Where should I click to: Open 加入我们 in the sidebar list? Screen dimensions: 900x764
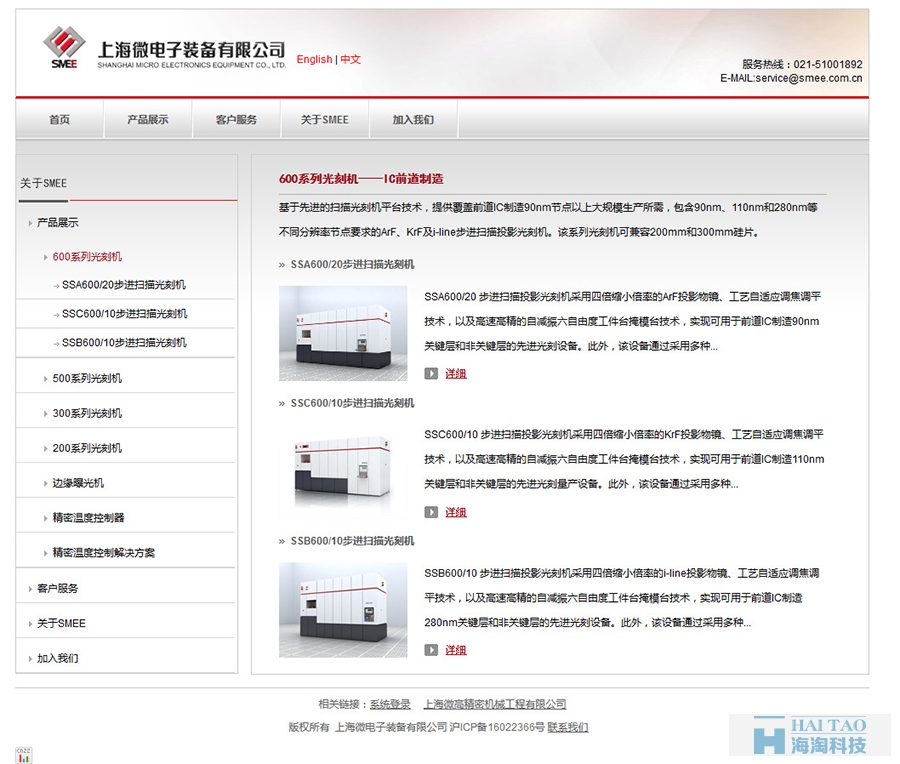[57, 658]
